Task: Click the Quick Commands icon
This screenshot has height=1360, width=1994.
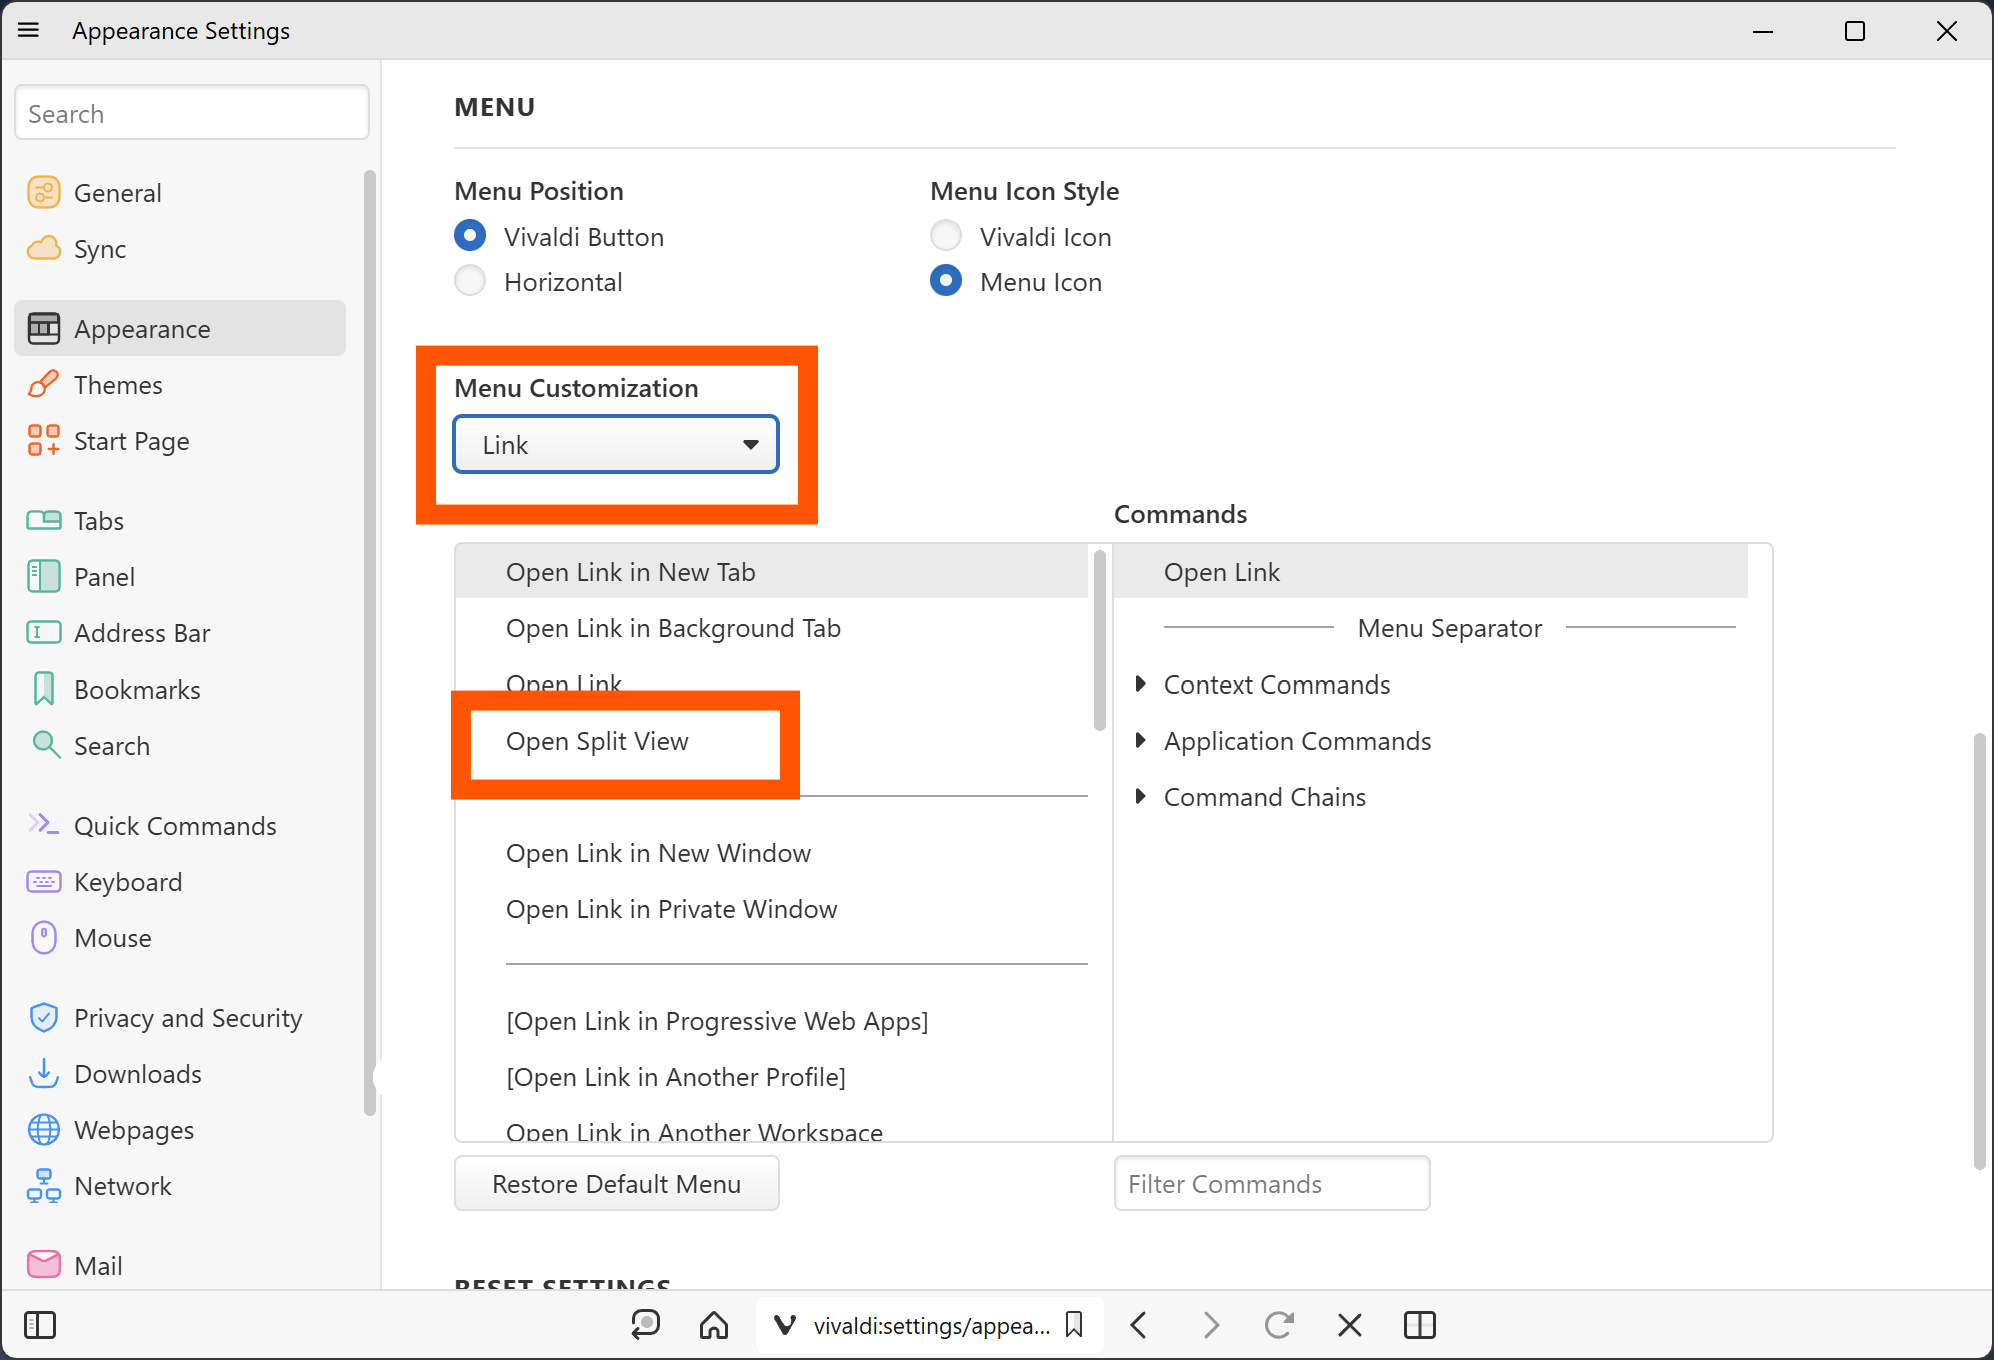Action: tap(43, 824)
